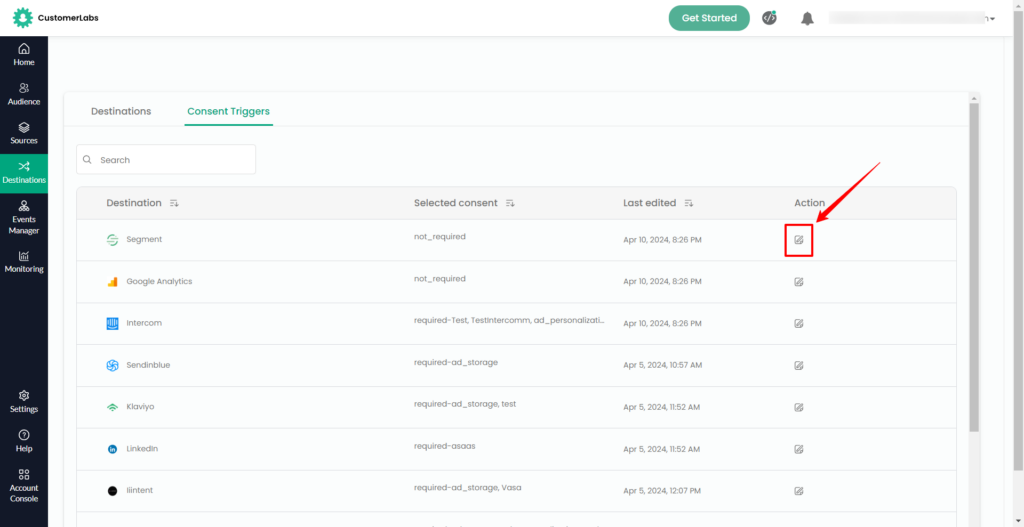The width and height of the screenshot is (1024, 527).
Task: Click Segment's 'not_required' consent value
Action: 440,237
